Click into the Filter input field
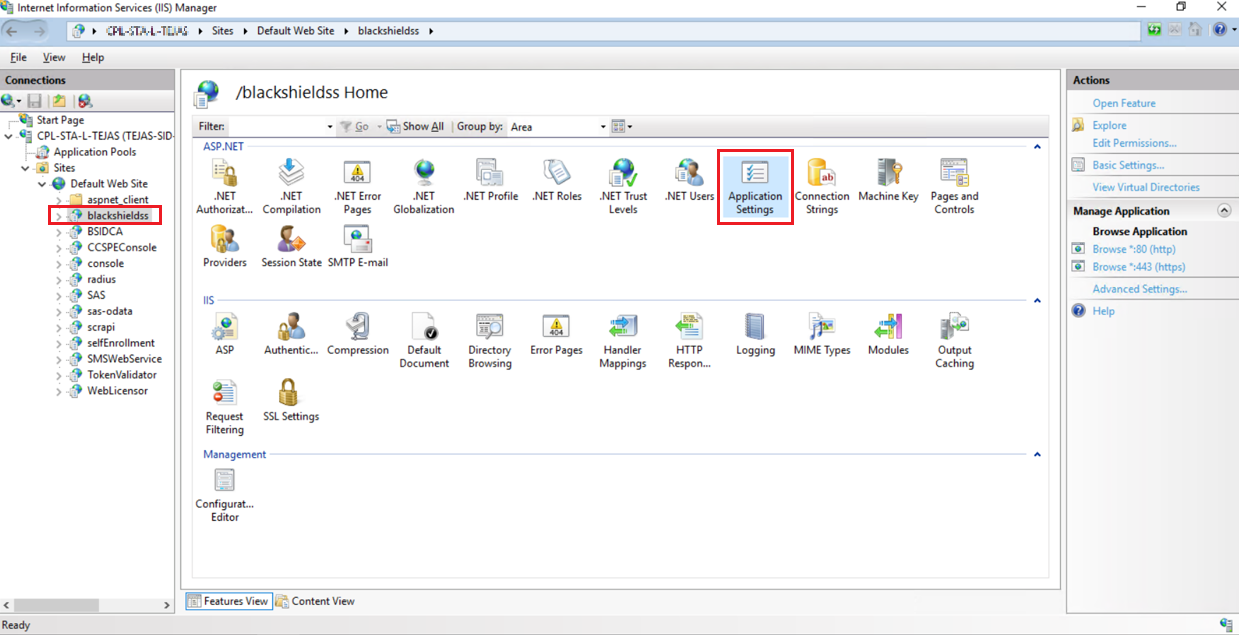This screenshot has height=635, width=1239. pos(280,127)
